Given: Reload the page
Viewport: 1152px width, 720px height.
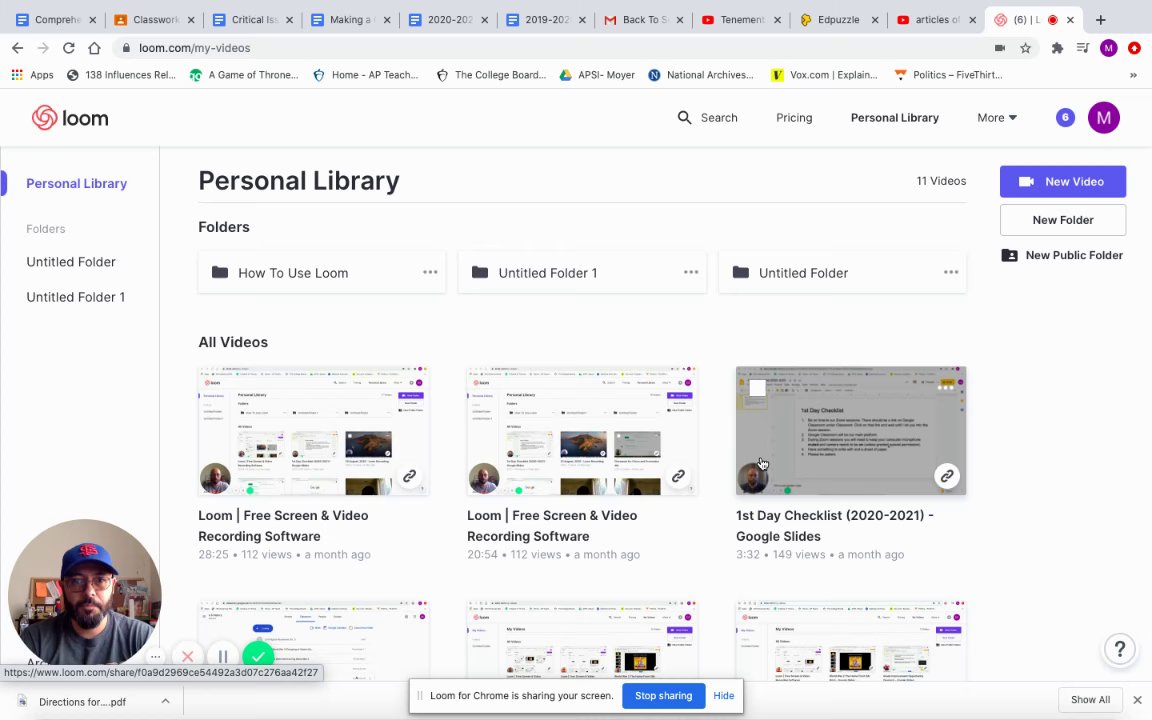Looking at the screenshot, I should click(x=68, y=48).
